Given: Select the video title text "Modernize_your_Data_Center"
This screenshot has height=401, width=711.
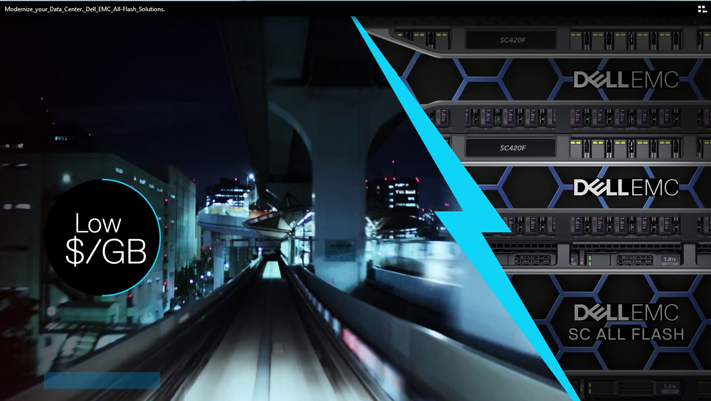Looking at the screenshot, I should pyautogui.click(x=42, y=9).
